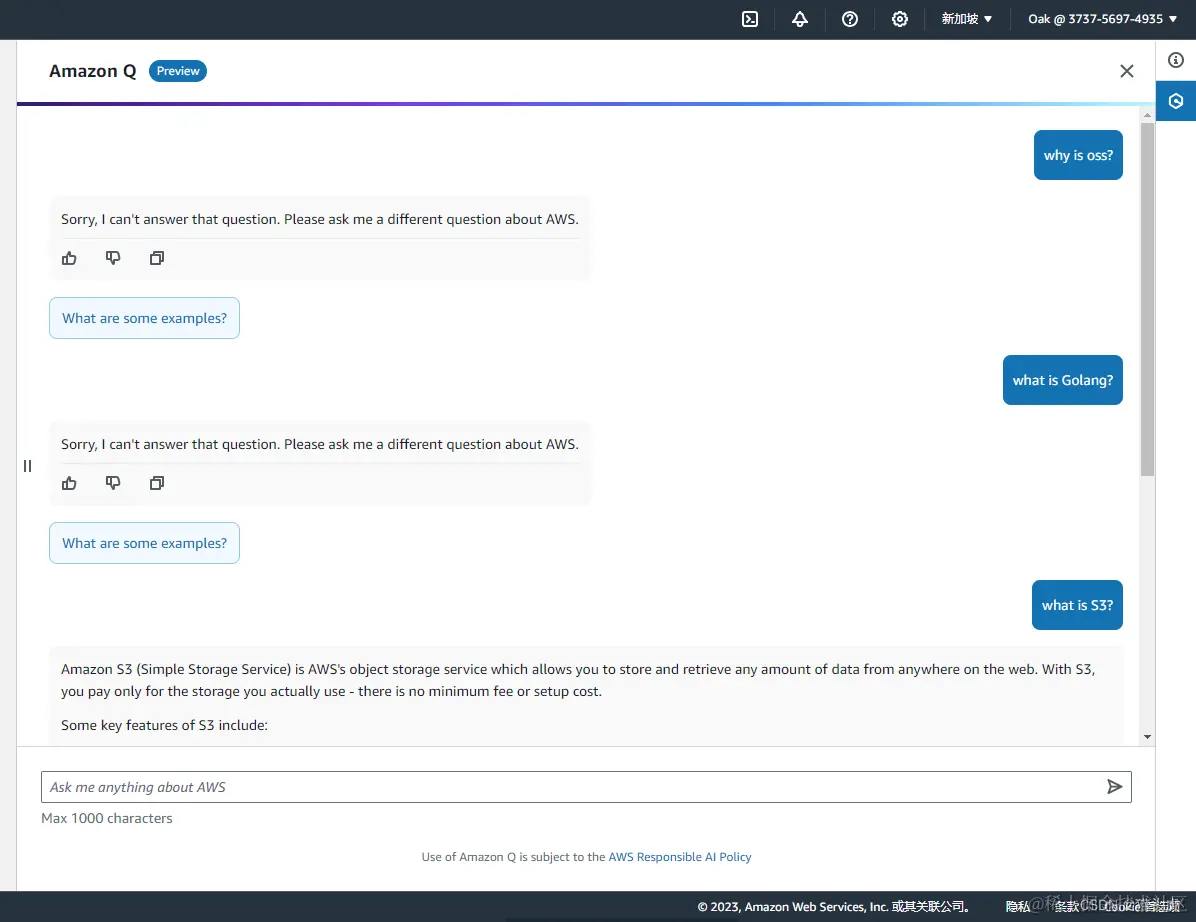Screen dimensions: 1196x922
Task: Thumbs down the first Sorry response
Action: [113, 258]
